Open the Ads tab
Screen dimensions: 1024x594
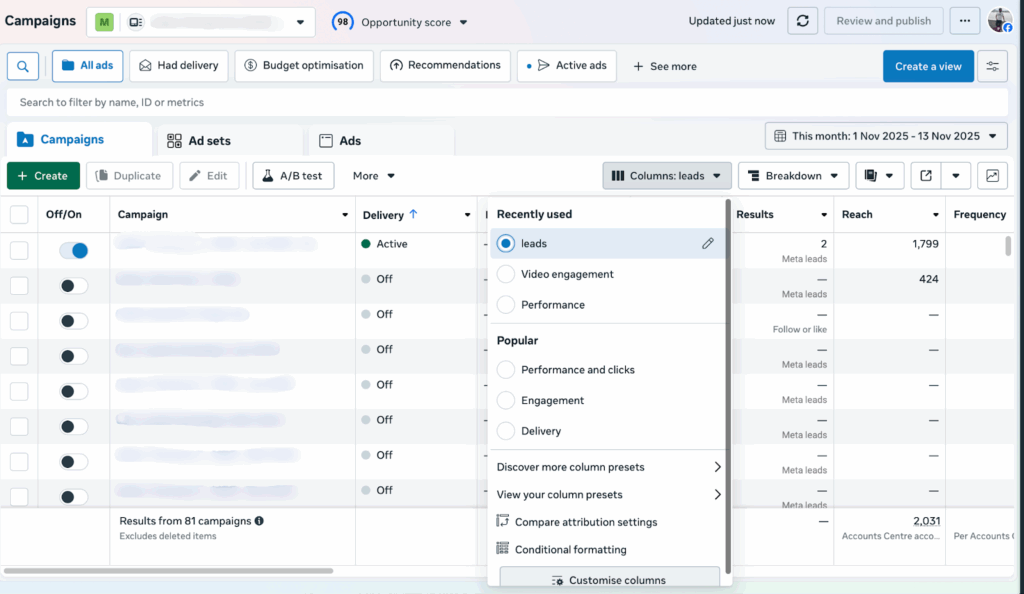349,141
